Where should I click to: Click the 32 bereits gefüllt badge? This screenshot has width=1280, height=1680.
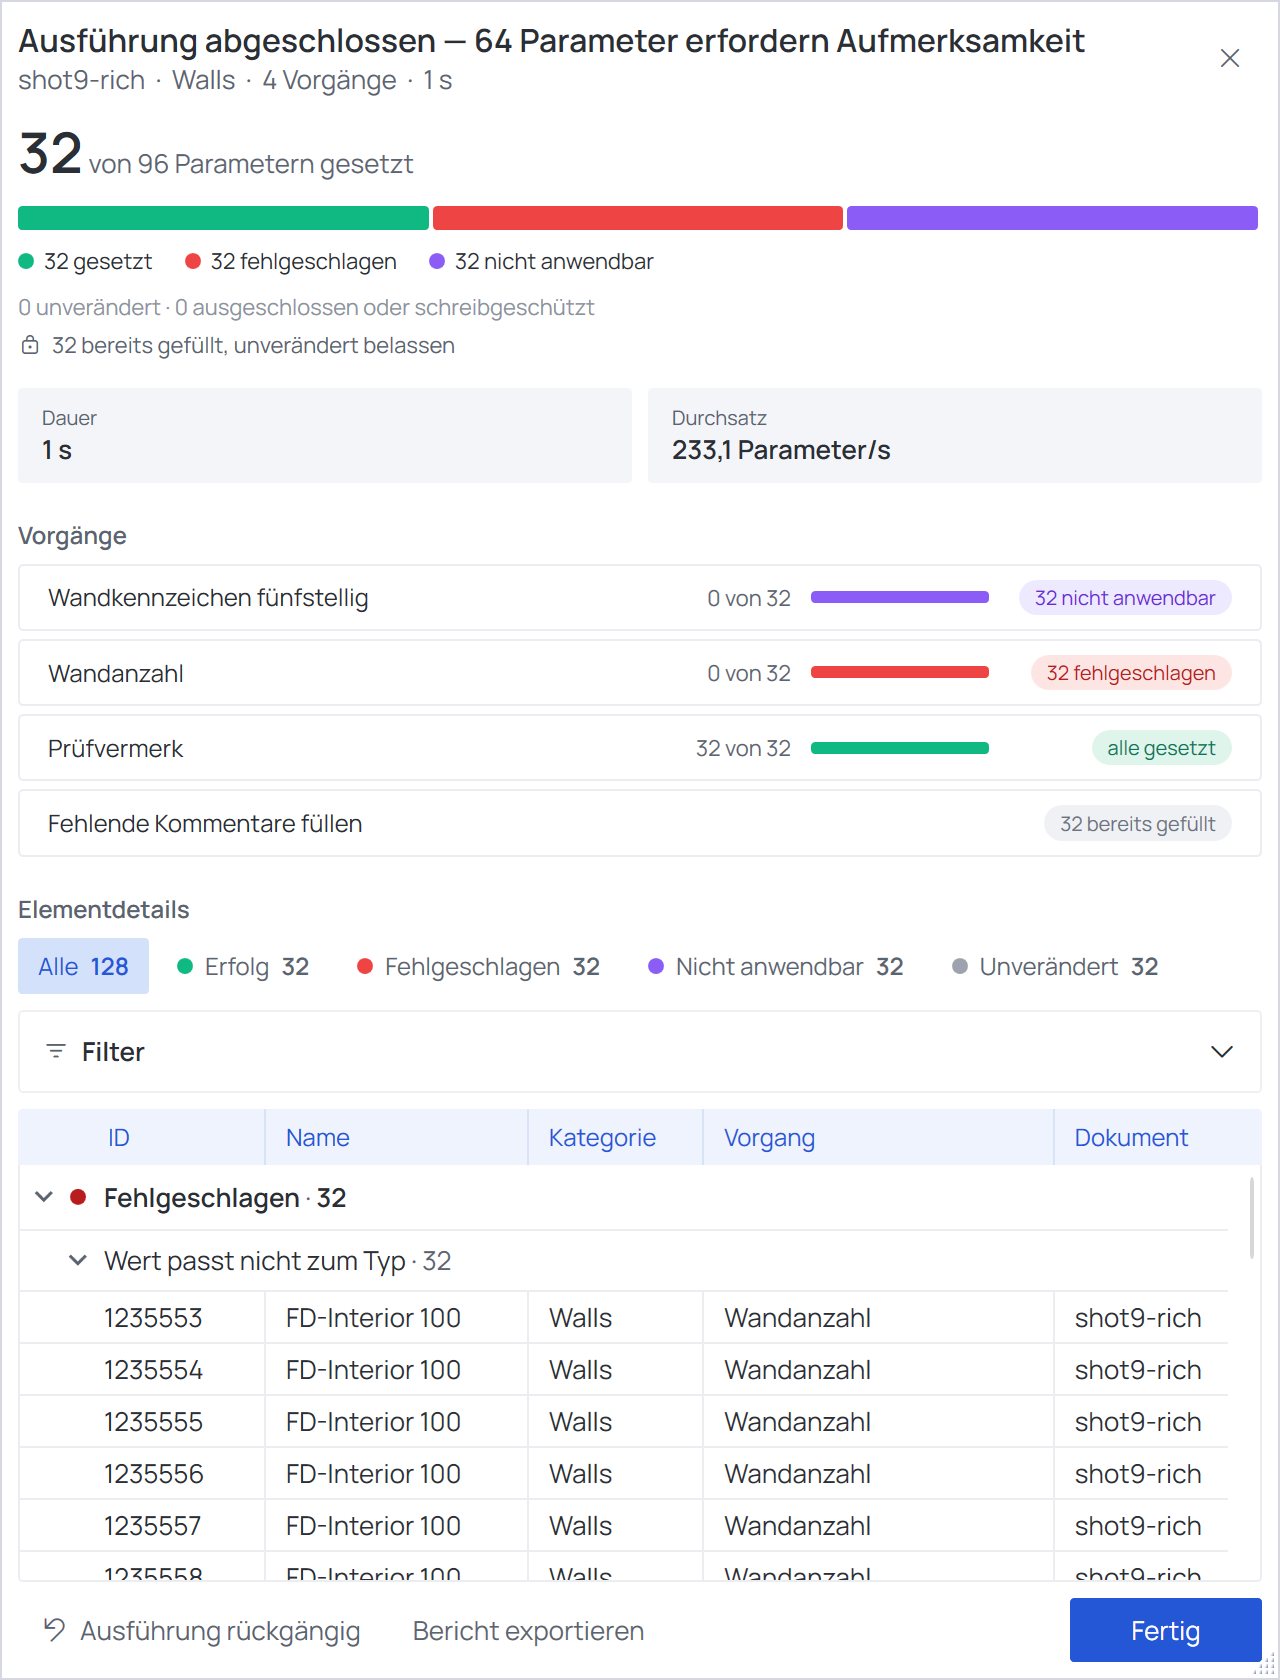click(1138, 824)
